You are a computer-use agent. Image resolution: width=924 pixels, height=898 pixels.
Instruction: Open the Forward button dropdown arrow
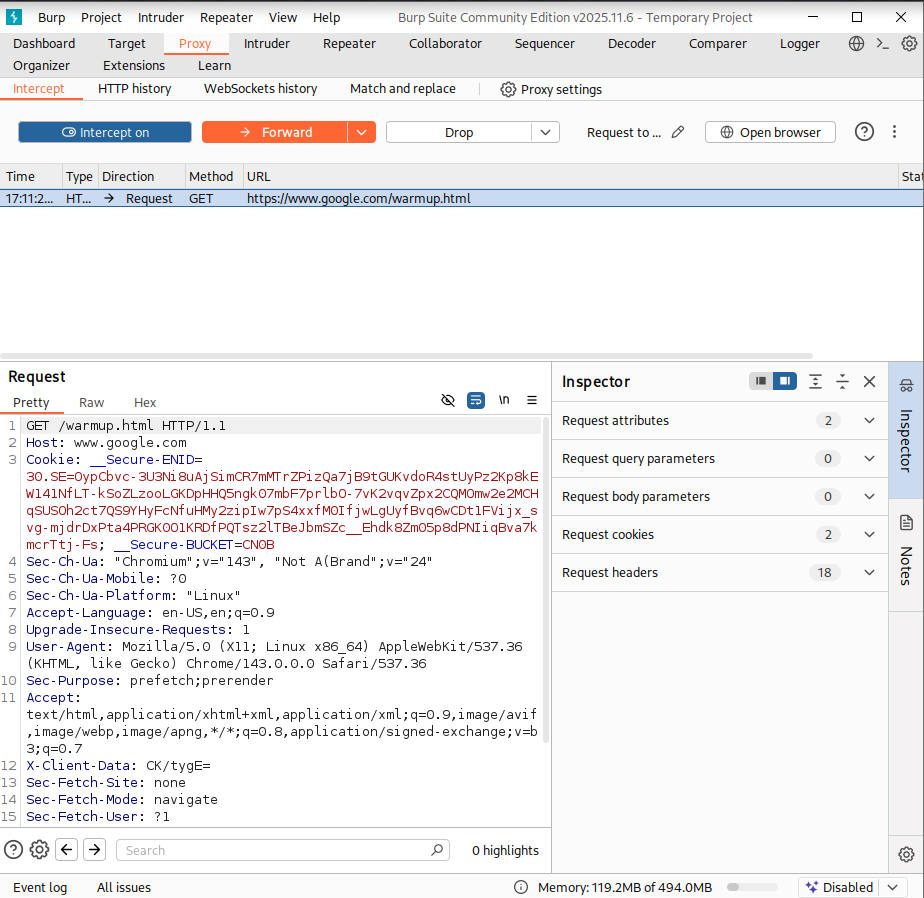click(x=361, y=131)
